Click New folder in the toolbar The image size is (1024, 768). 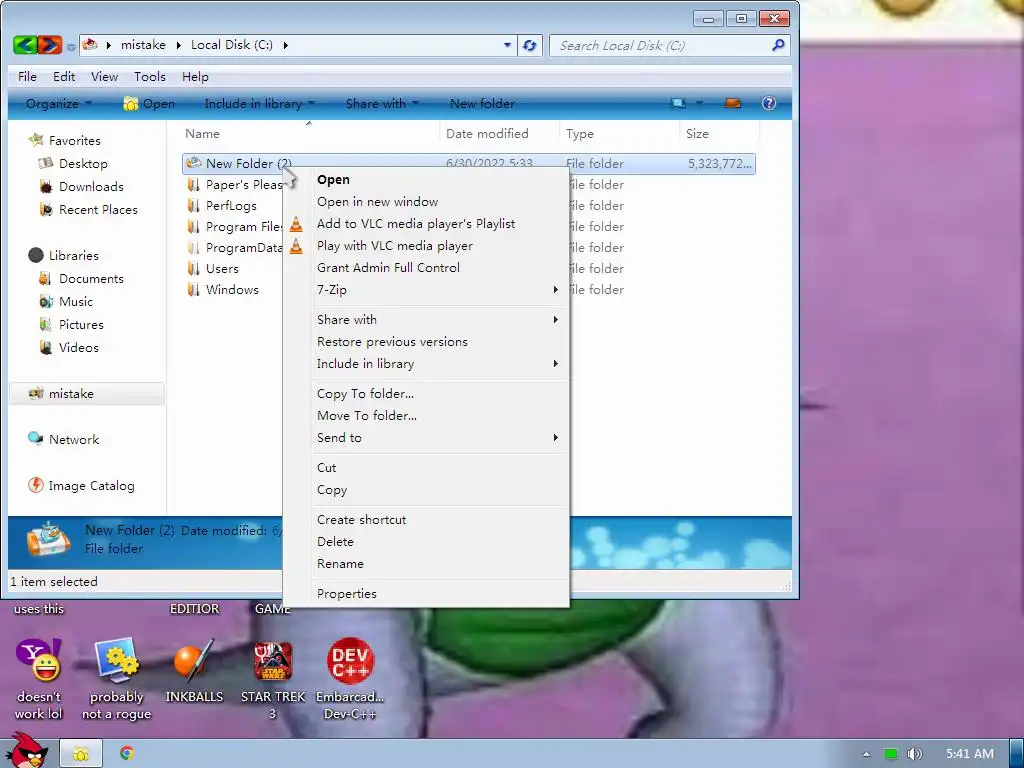click(x=482, y=103)
